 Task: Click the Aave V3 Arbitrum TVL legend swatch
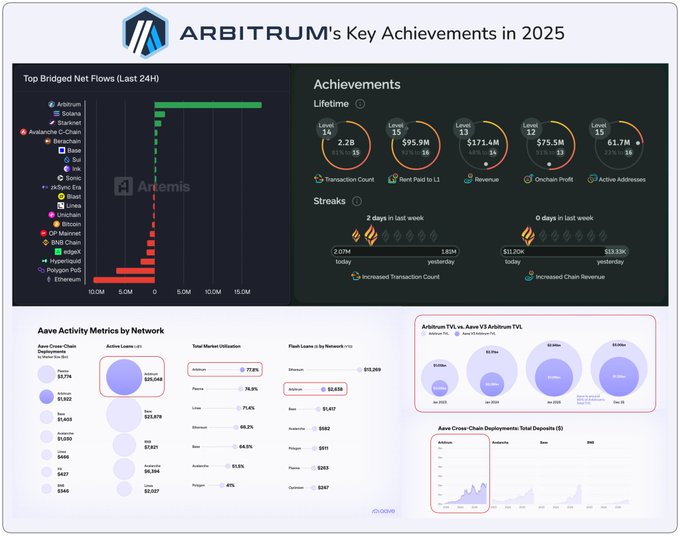[x=457, y=334]
